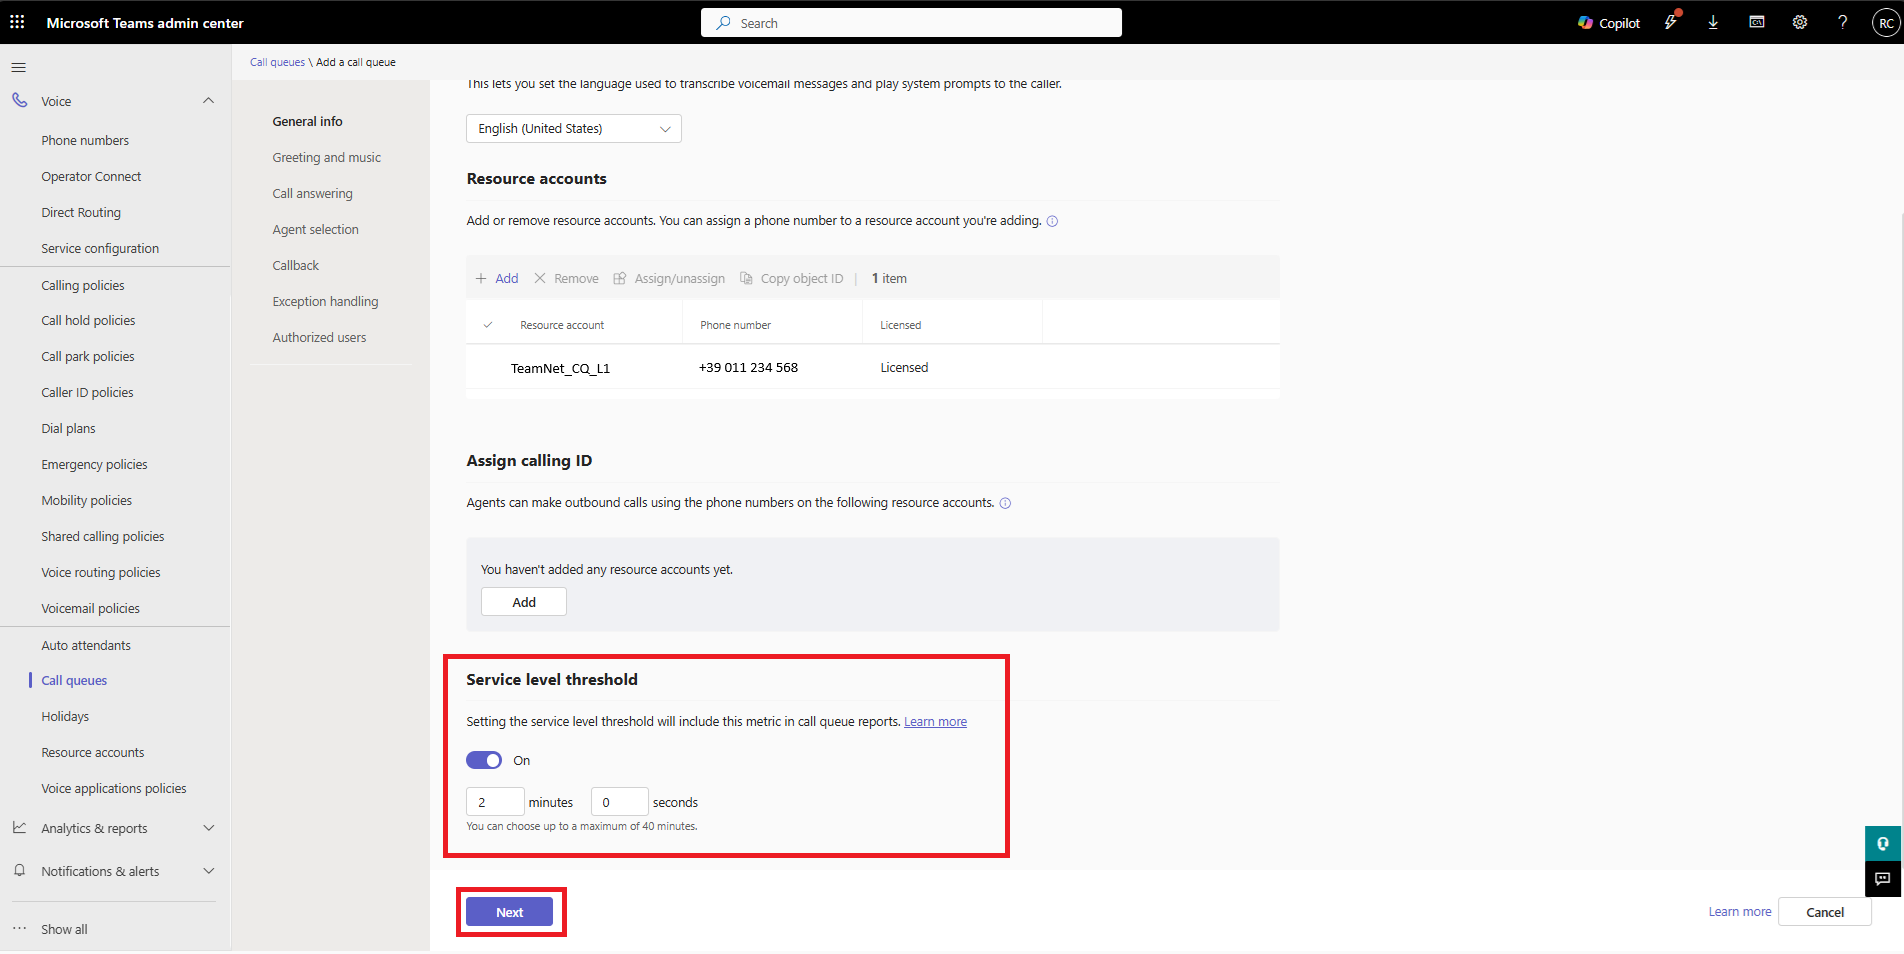Click the Next button
Screen dimensions: 1904x954
509,912
